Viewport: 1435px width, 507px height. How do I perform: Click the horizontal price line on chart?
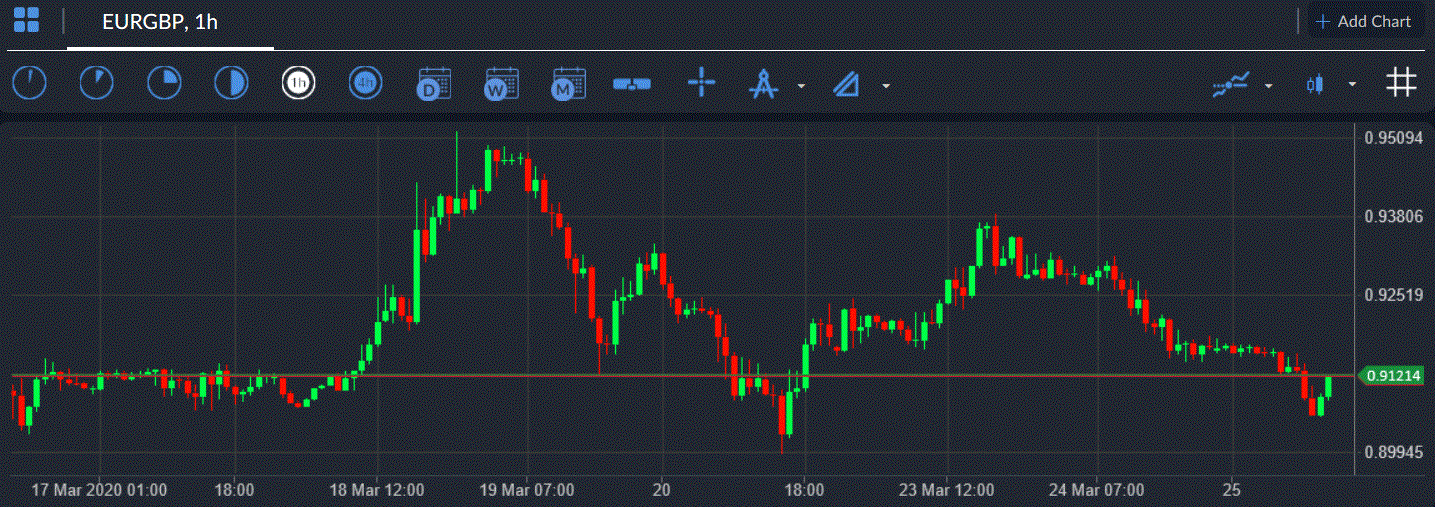click(x=683, y=375)
